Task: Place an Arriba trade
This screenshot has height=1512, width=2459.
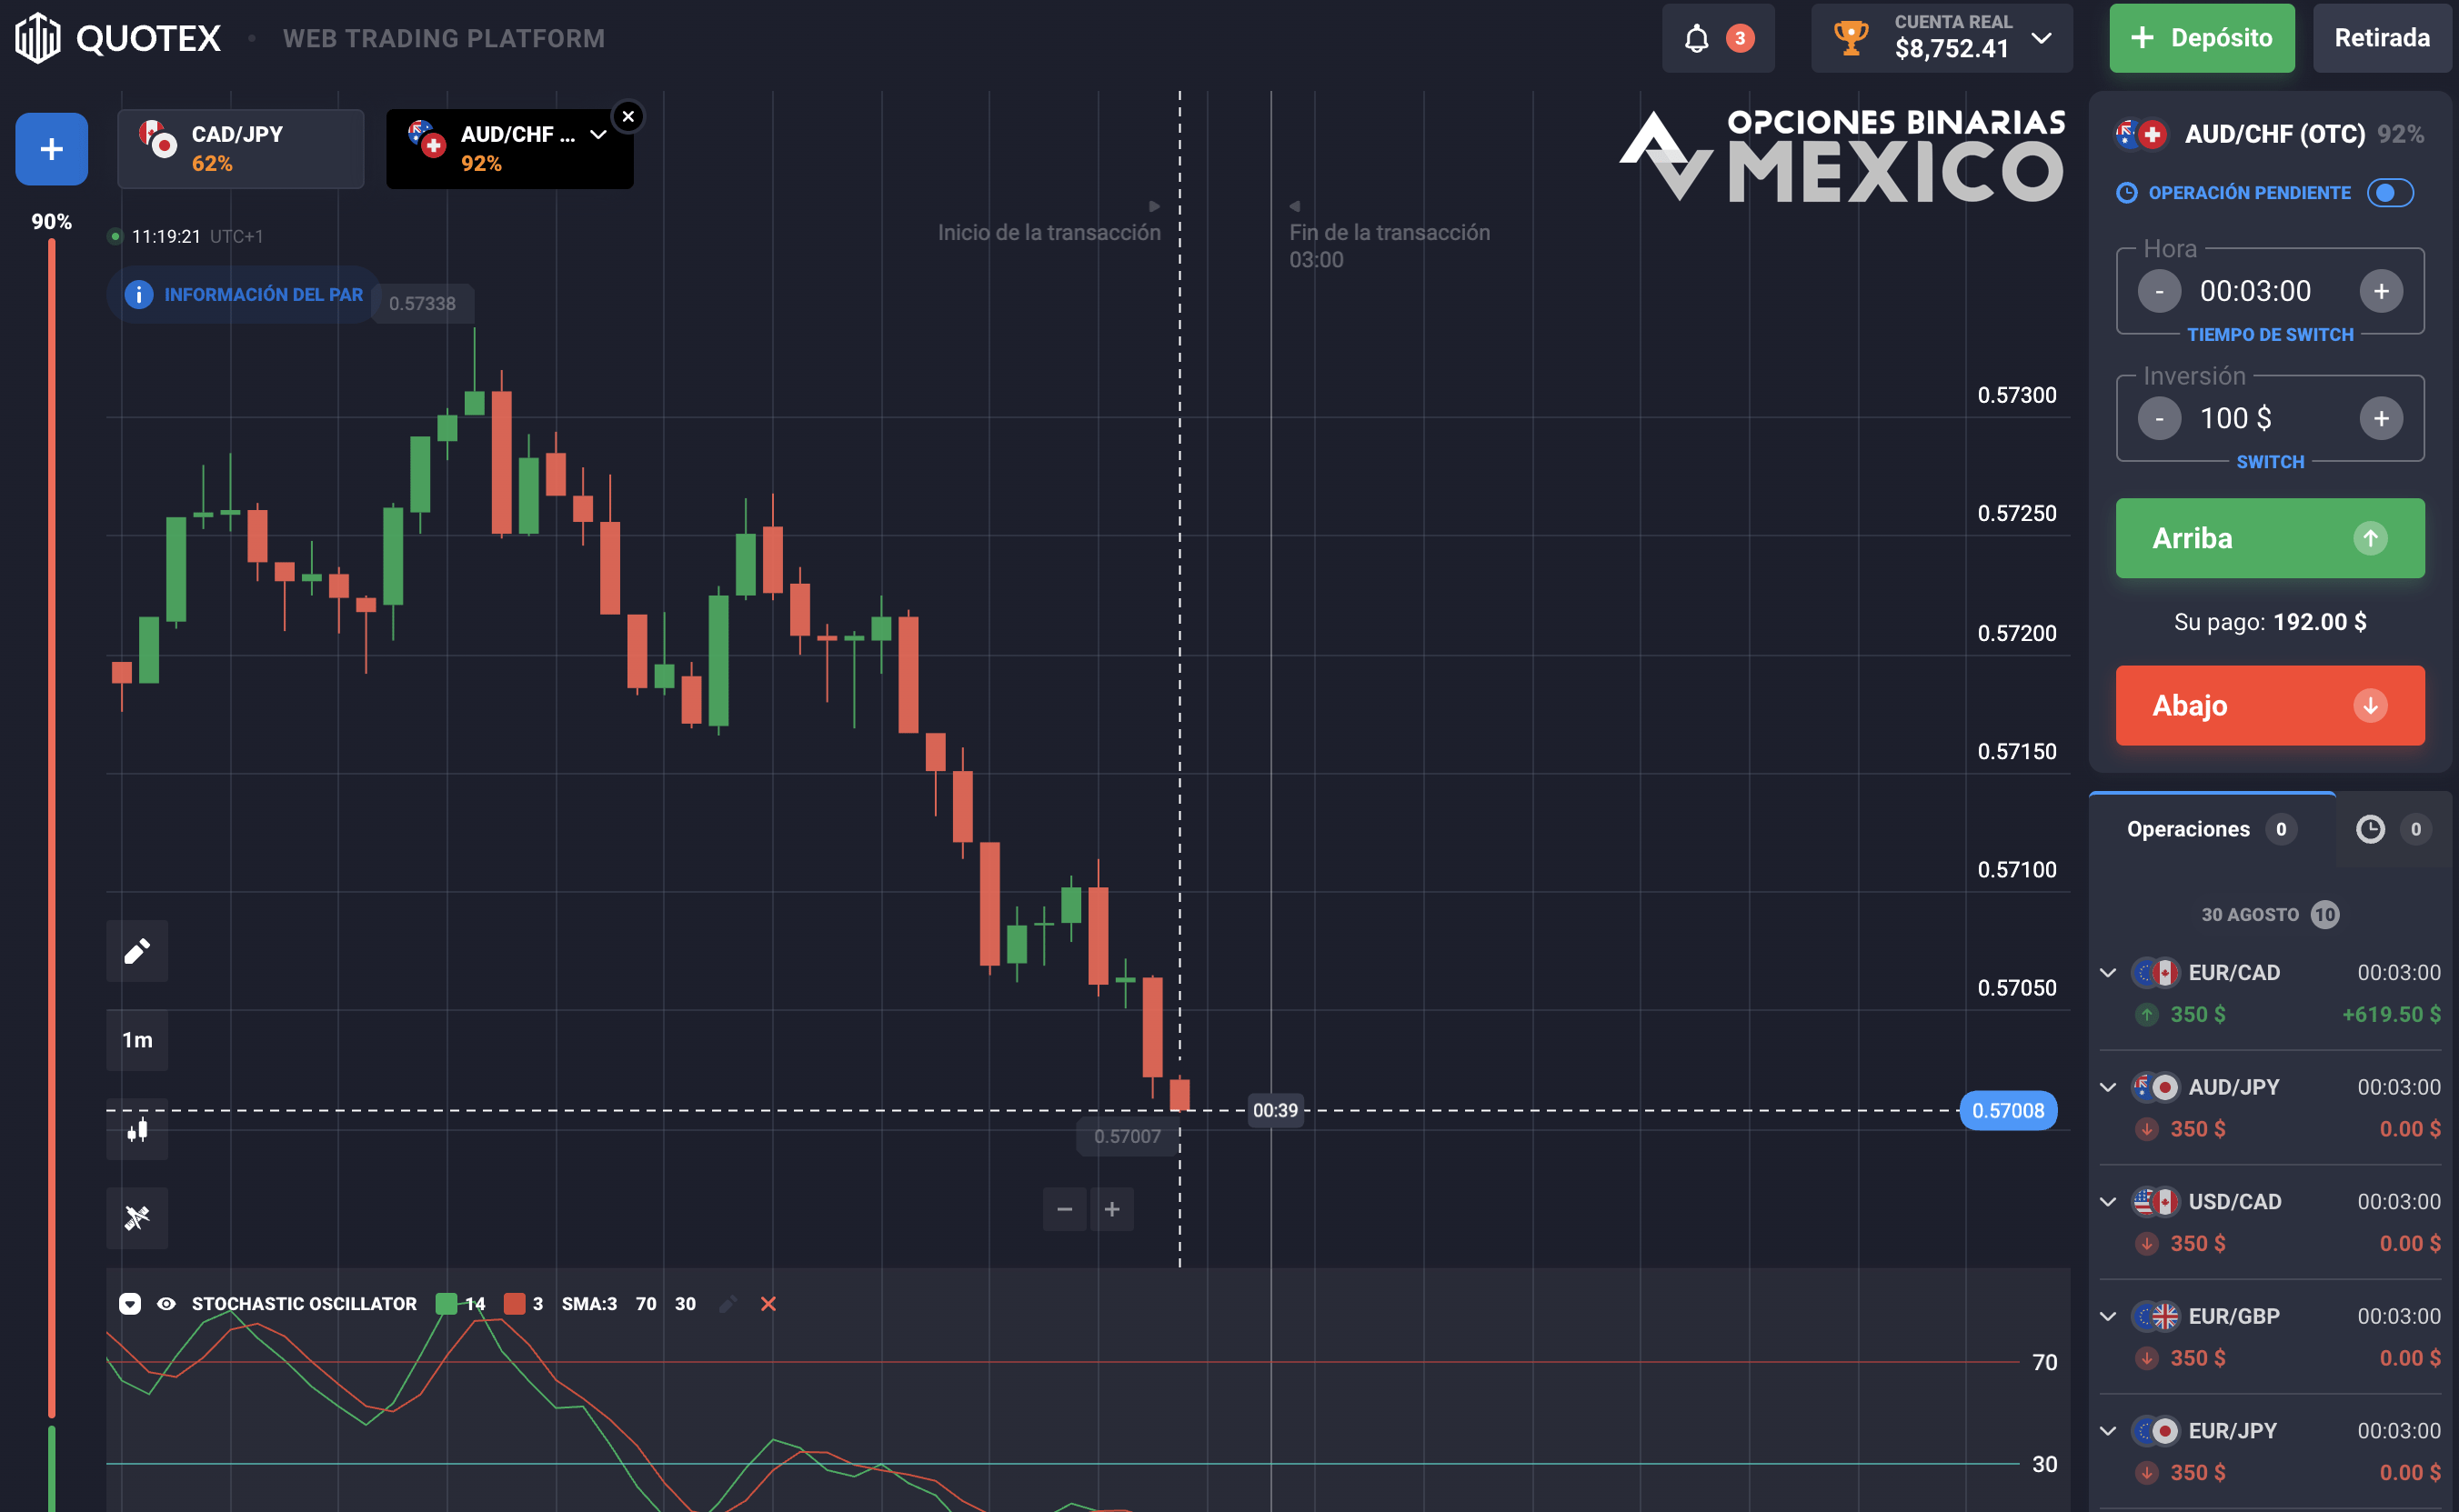Action: [x=2270, y=538]
